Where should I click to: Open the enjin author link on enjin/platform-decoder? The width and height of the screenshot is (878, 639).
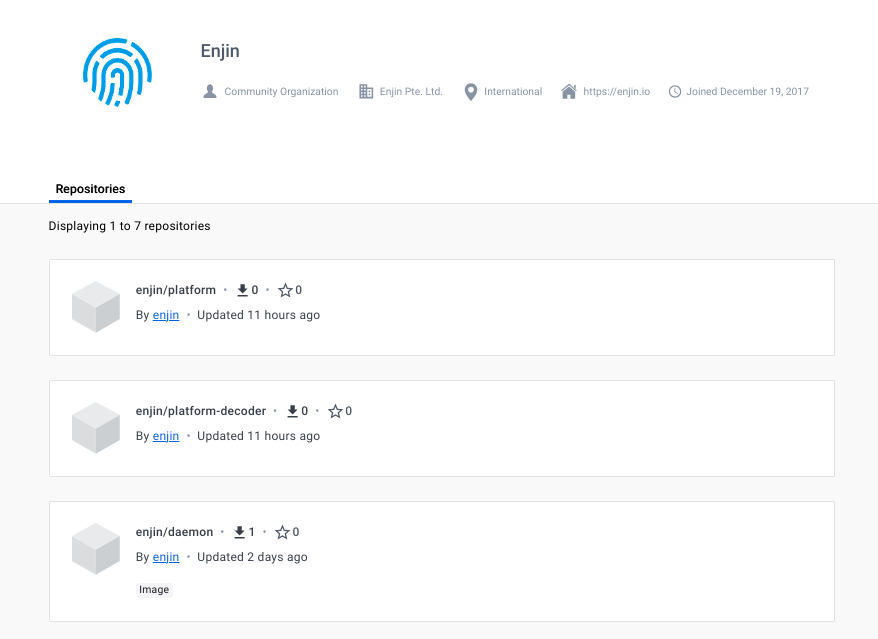tap(166, 436)
